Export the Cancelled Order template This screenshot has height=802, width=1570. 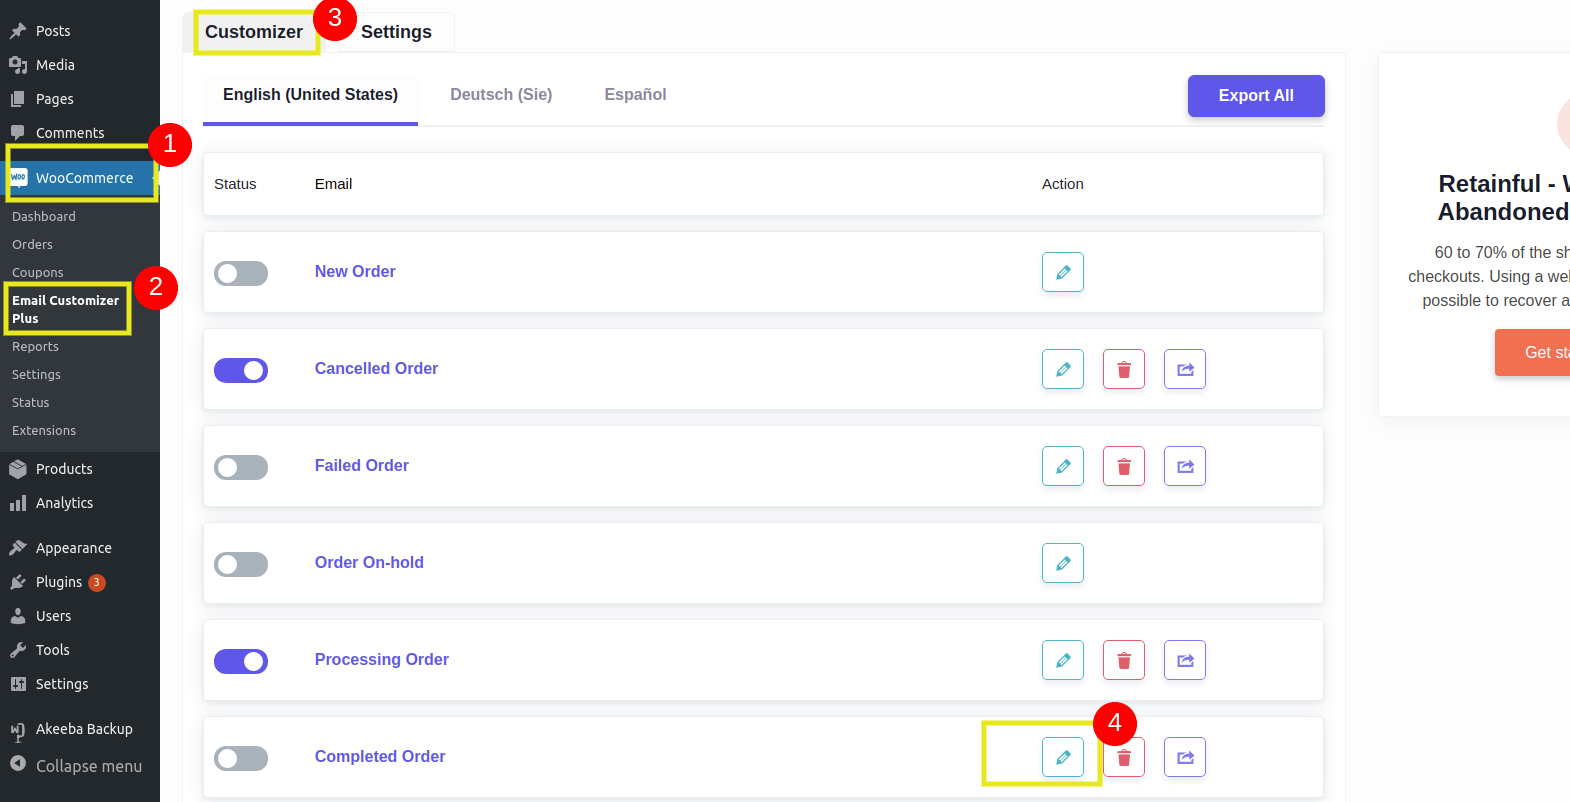(1185, 369)
